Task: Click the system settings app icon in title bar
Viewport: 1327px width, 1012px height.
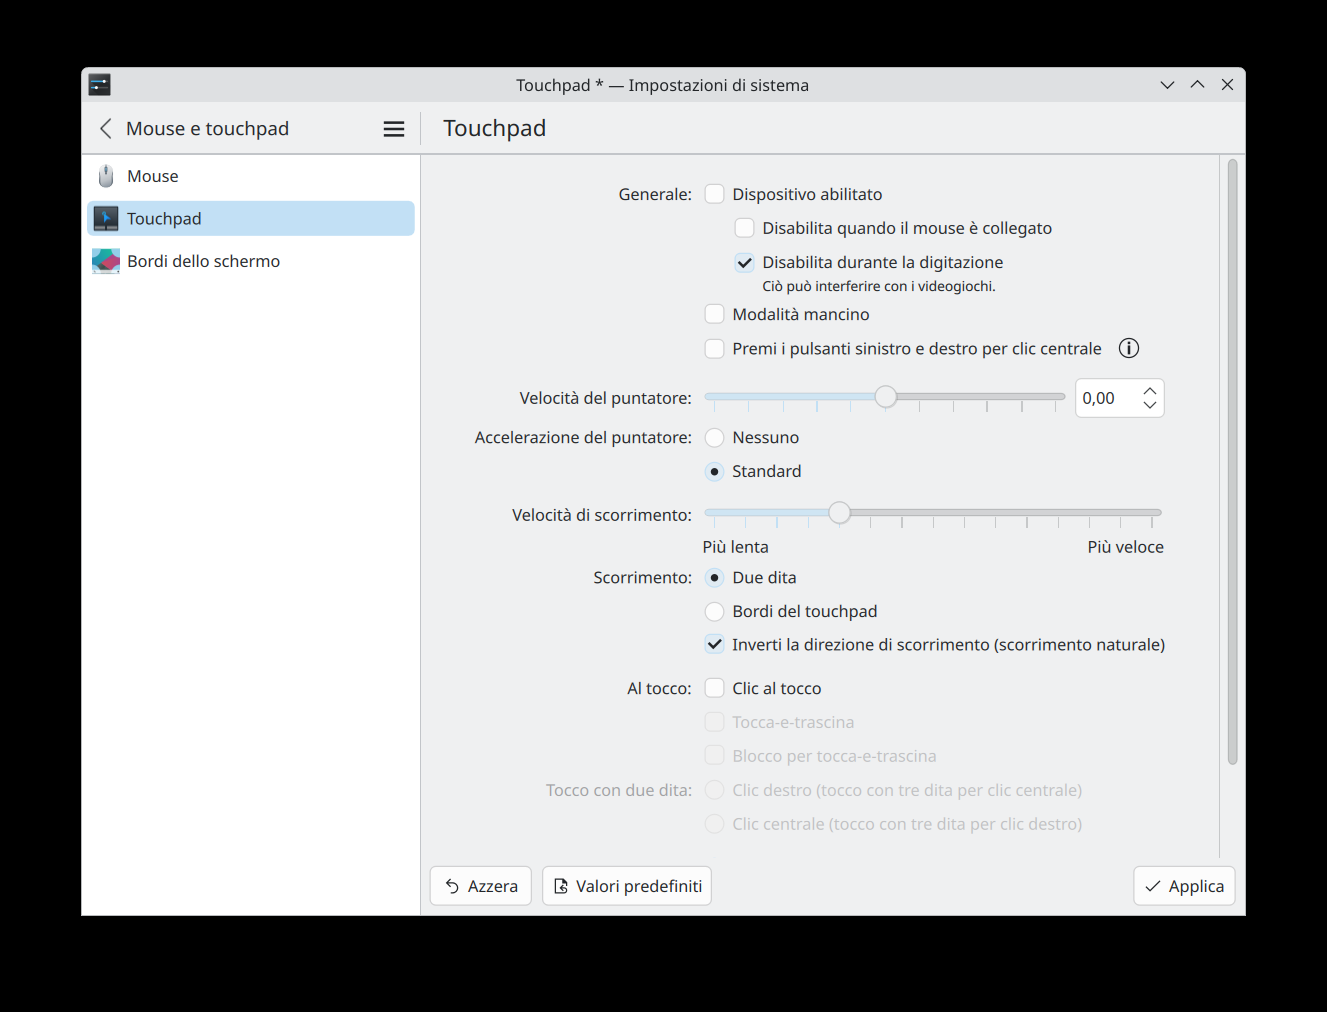Action: (99, 85)
